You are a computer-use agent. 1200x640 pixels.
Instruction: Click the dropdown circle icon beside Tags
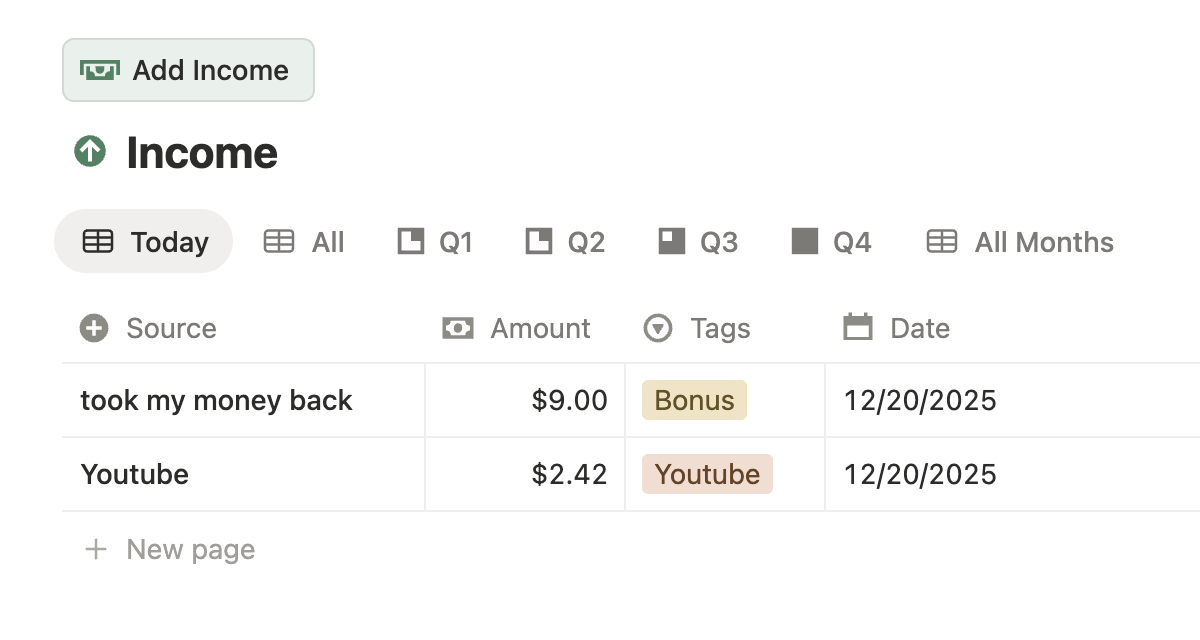pyautogui.click(x=658, y=328)
